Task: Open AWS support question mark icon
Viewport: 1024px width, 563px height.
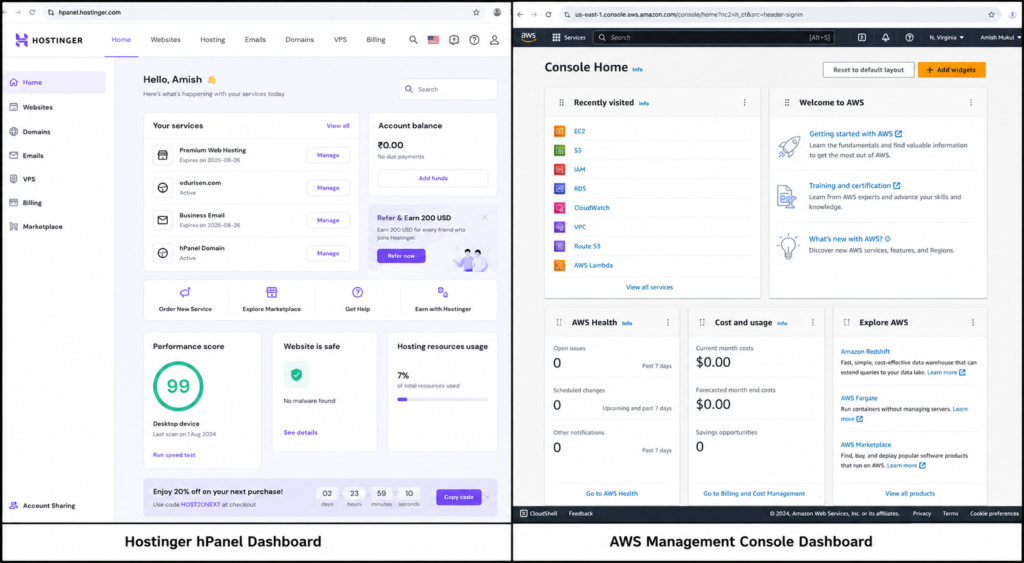Action: pyautogui.click(x=909, y=37)
